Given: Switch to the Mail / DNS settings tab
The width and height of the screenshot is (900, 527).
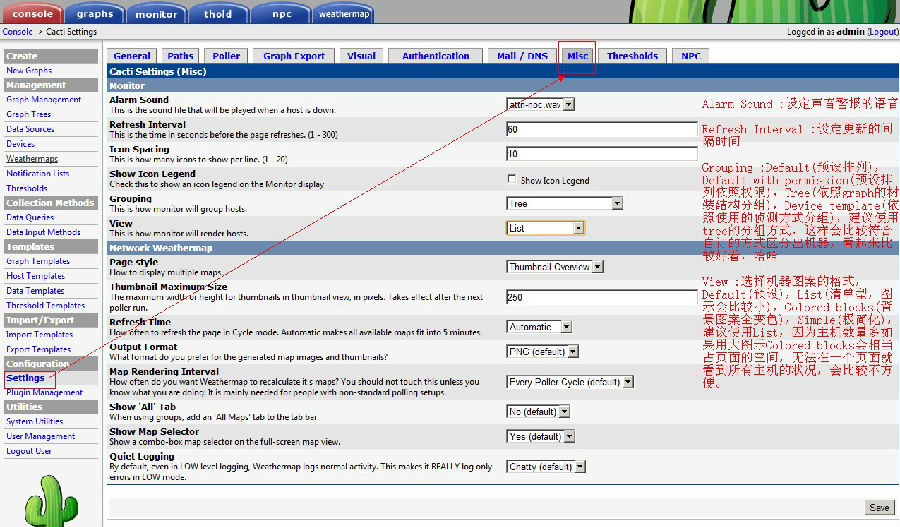Looking at the screenshot, I should click(x=522, y=56).
